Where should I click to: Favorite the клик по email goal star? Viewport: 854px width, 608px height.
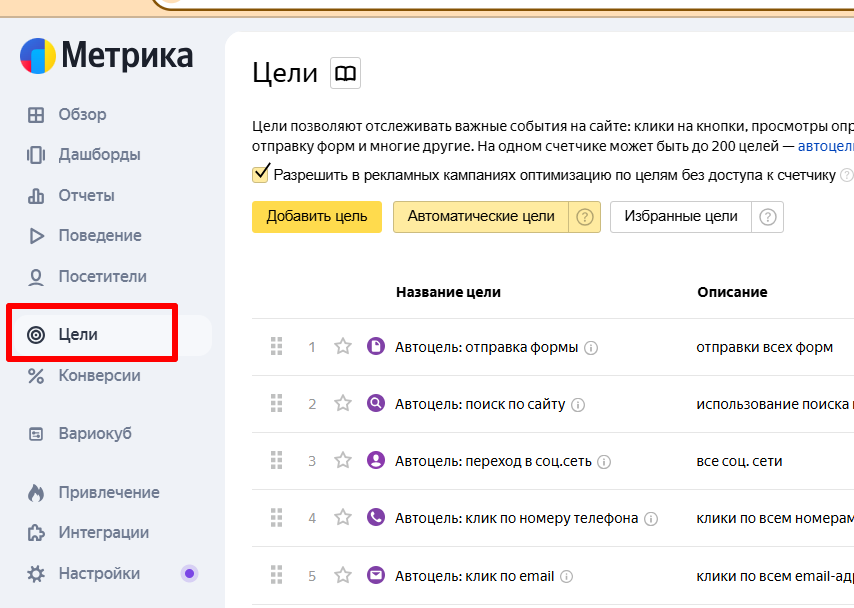[x=343, y=575]
